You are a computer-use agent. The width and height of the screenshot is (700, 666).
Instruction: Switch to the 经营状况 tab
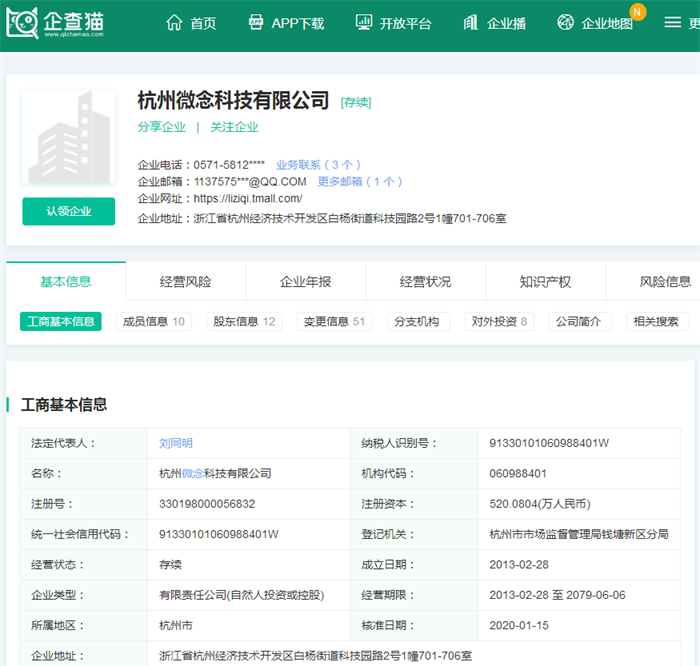click(x=426, y=281)
